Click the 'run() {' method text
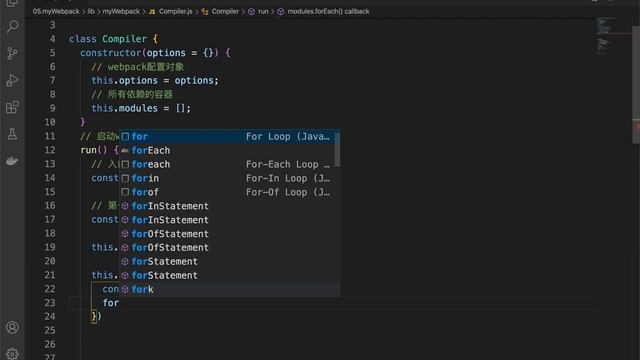The width and height of the screenshot is (640, 360). 100,150
